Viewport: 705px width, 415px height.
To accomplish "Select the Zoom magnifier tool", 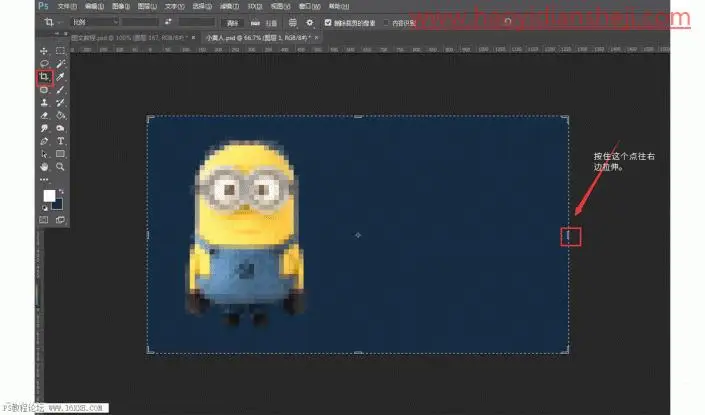I will pyautogui.click(x=60, y=167).
